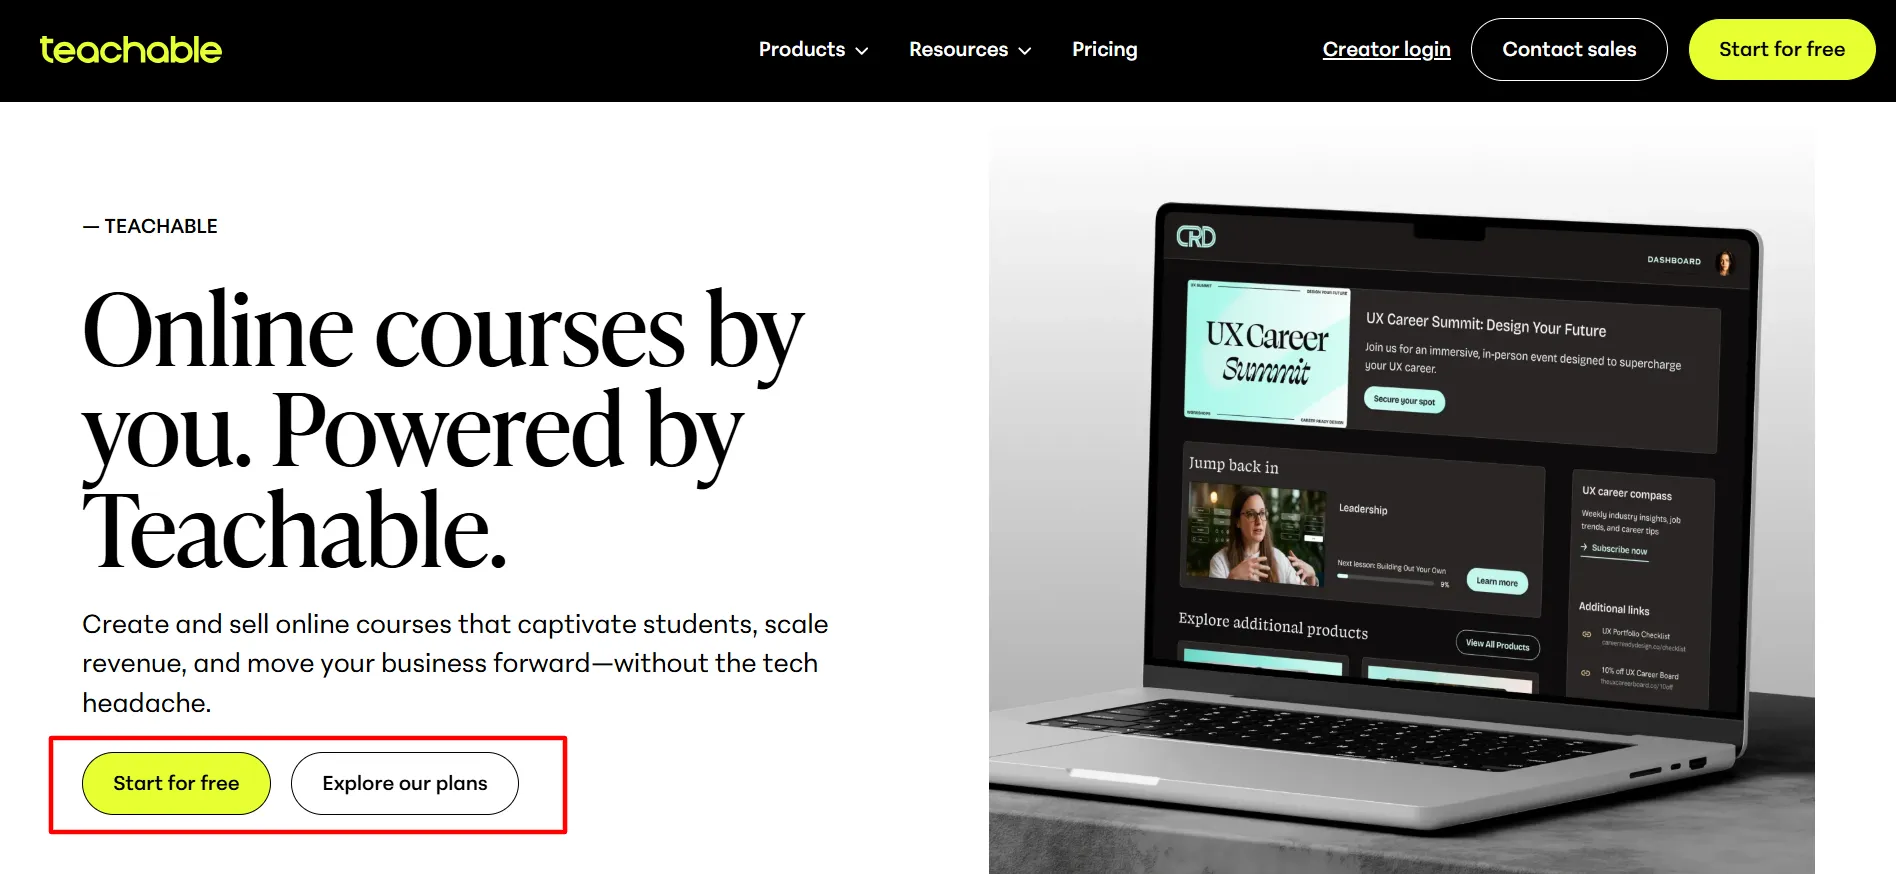This screenshot has width=1896, height=874.
Task: Click the link icon beside 10% off UX Career Board
Action: (1585, 673)
